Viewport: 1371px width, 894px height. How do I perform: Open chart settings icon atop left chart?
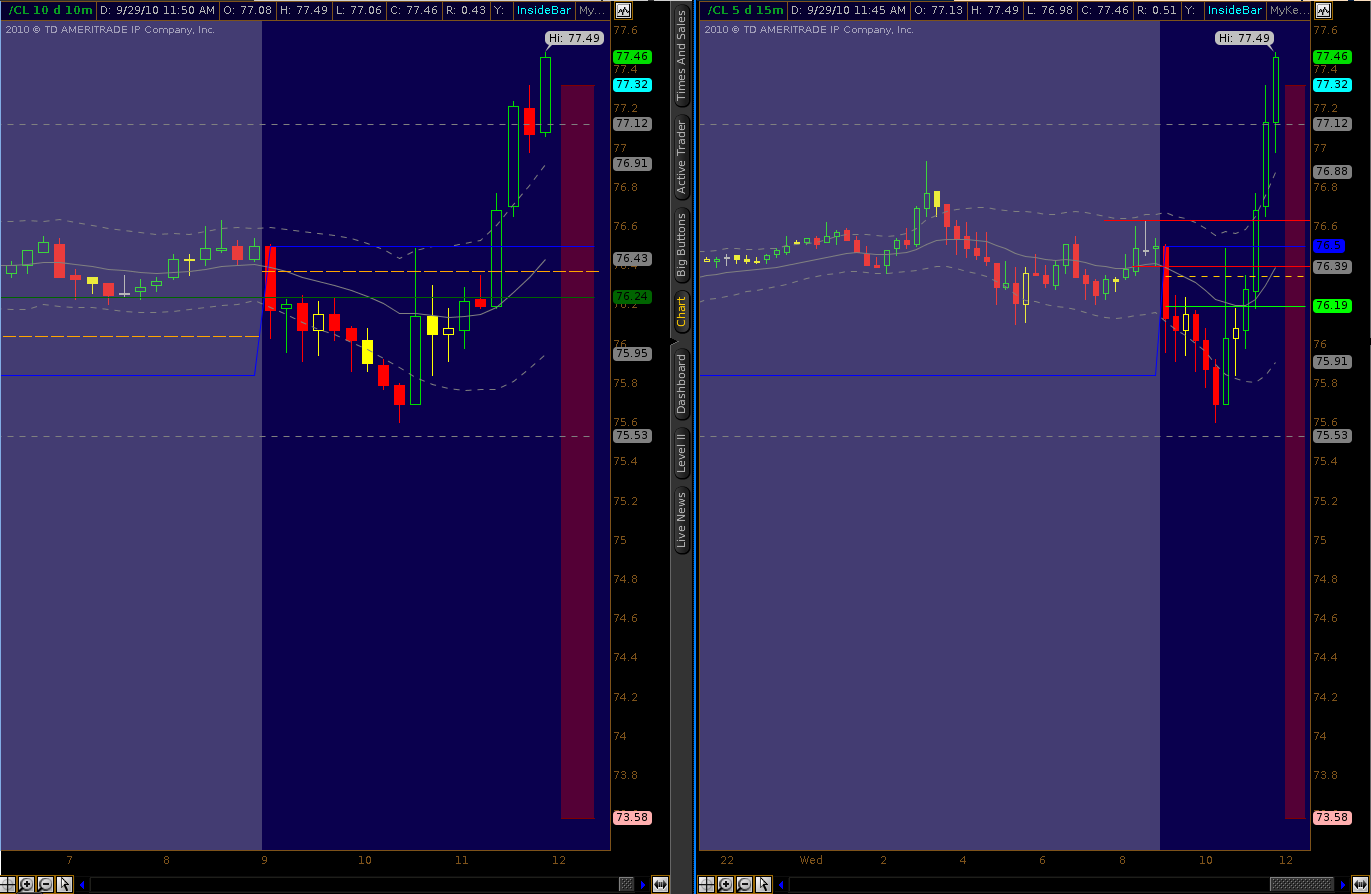(x=623, y=10)
